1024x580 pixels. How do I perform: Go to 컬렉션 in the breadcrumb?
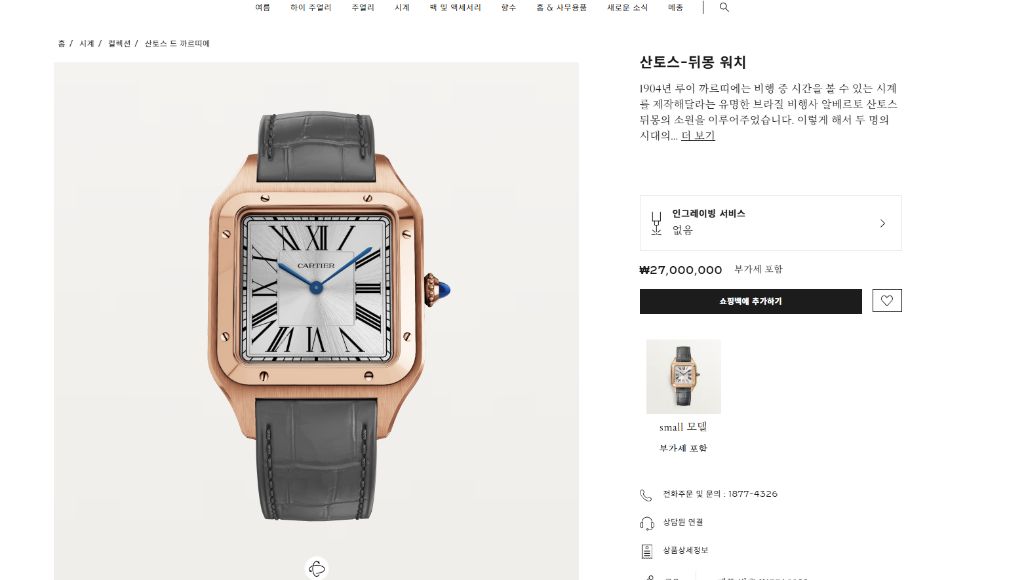[119, 43]
